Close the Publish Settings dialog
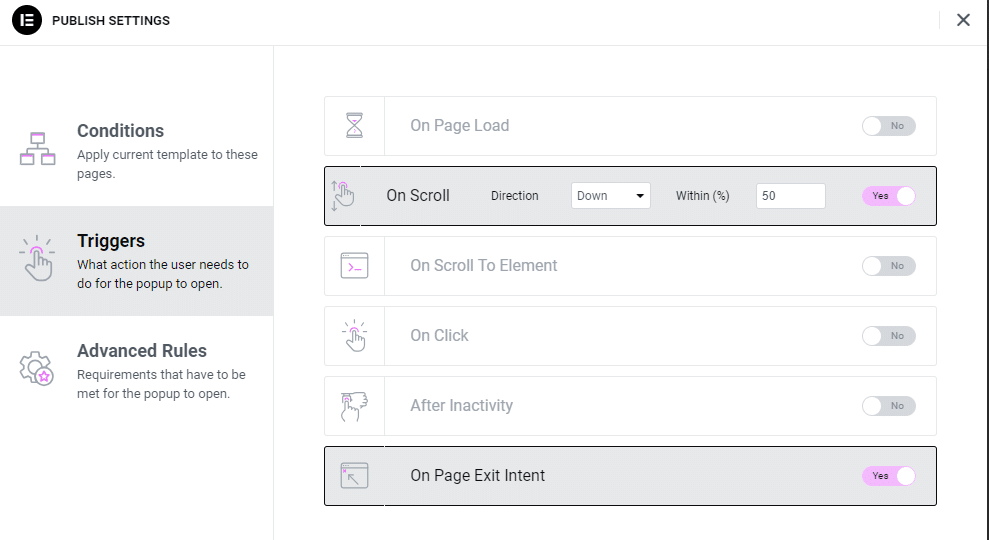The width and height of the screenshot is (989, 540). 963,20
